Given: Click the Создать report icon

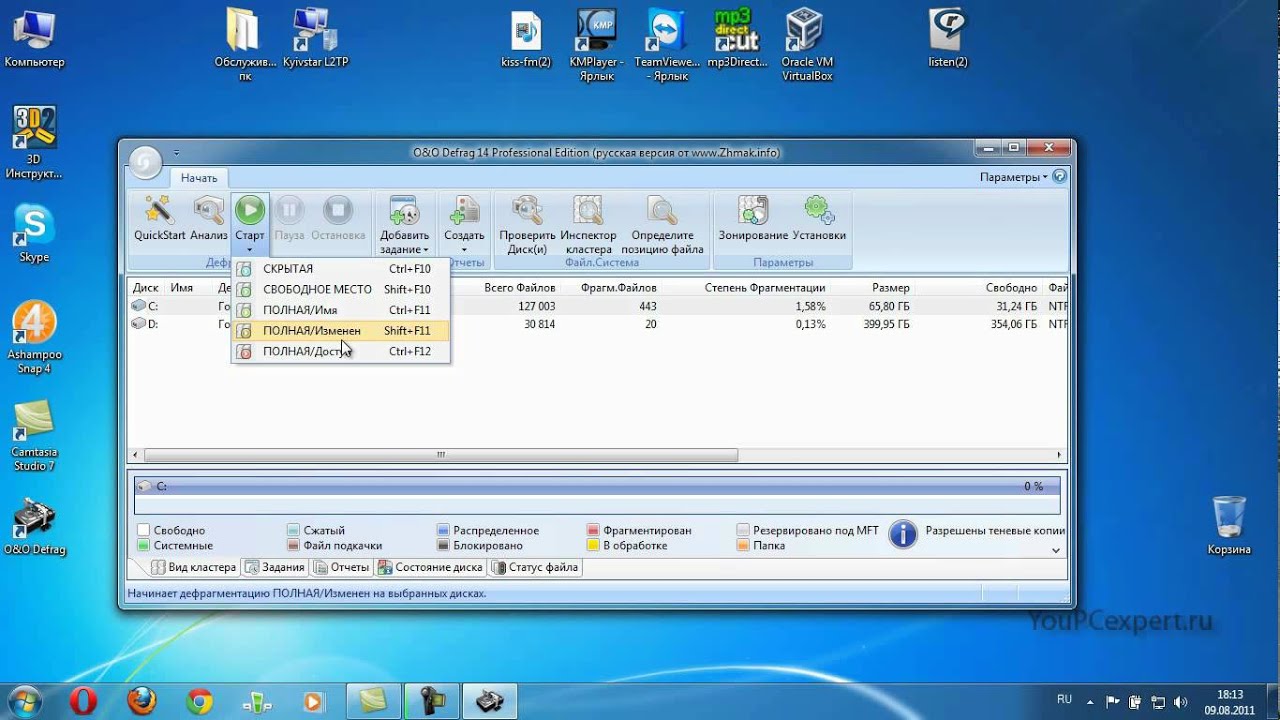Looking at the screenshot, I should (464, 211).
